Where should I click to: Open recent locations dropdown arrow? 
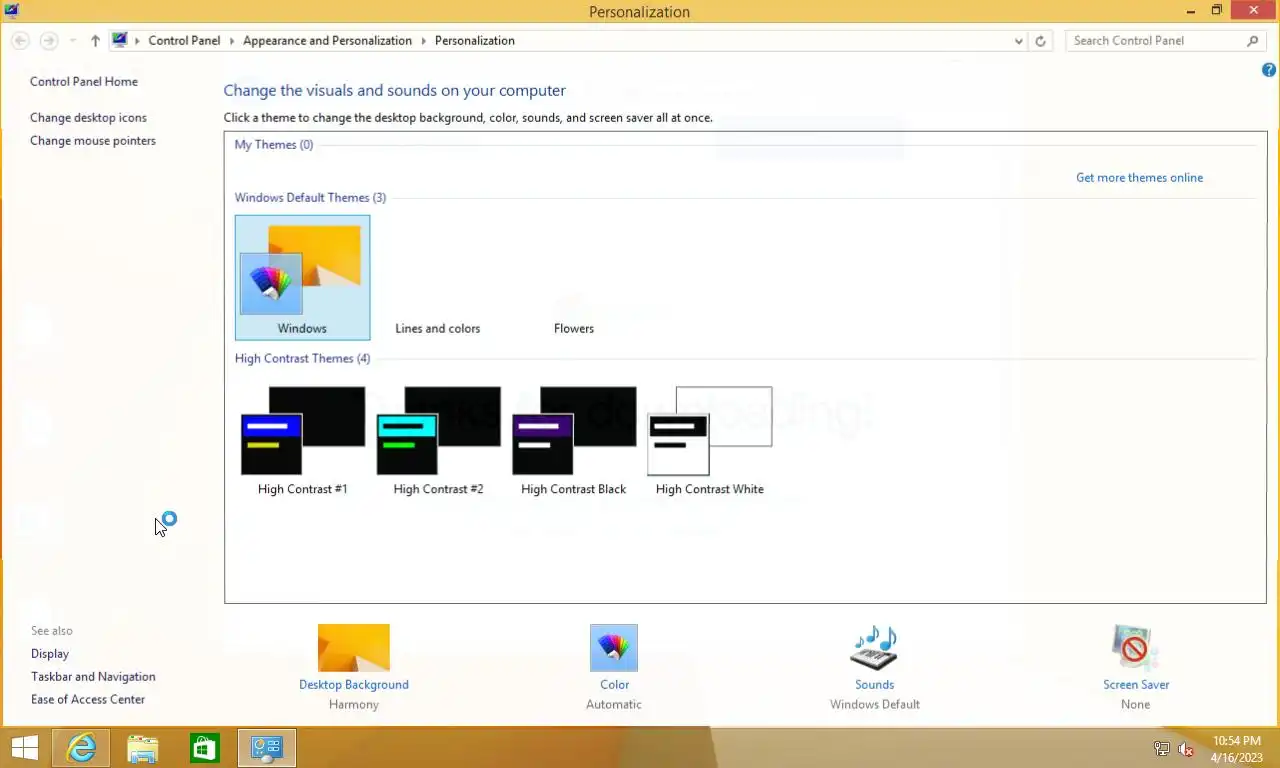click(x=72, y=41)
